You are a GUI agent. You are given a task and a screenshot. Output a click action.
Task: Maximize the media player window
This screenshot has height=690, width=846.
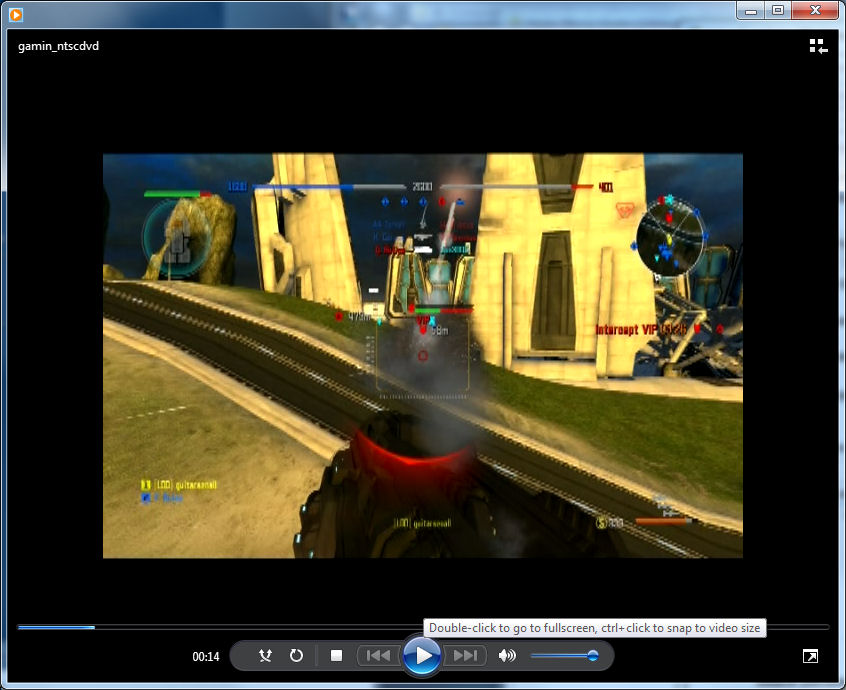coord(778,10)
